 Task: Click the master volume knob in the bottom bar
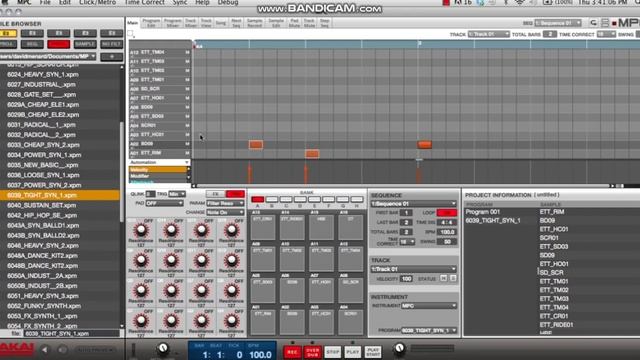click(399, 349)
